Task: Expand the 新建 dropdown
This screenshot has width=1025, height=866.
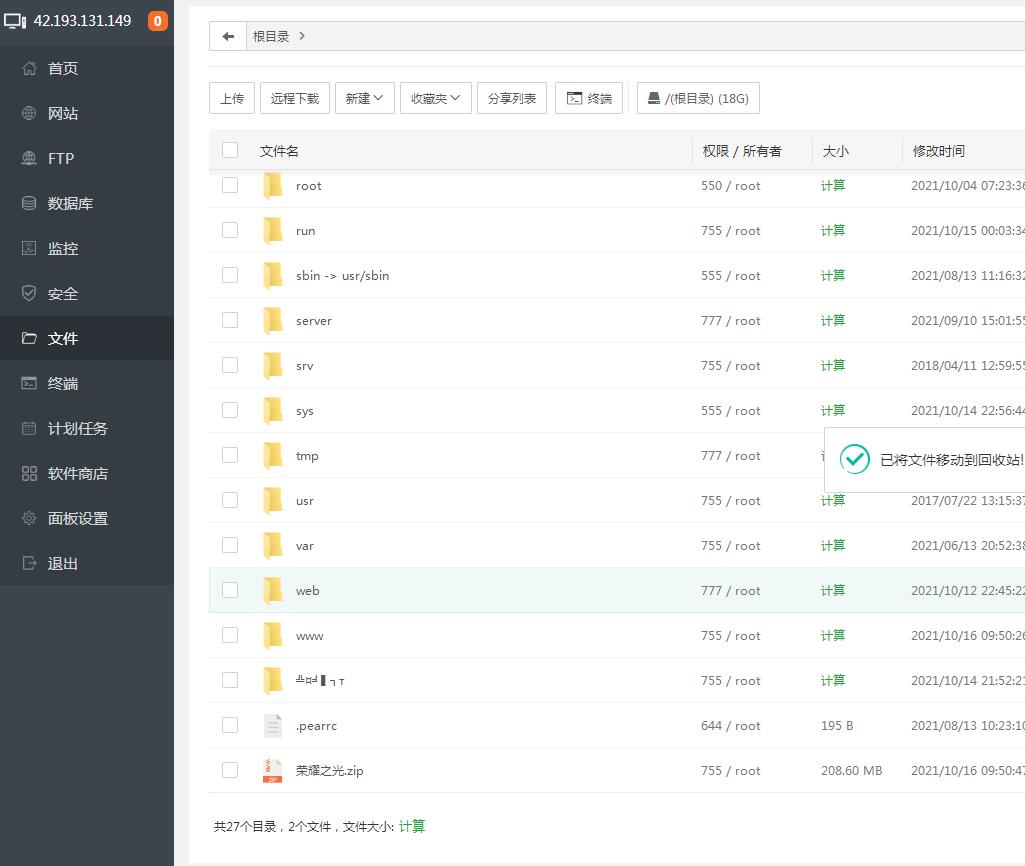Action: pos(365,98)
